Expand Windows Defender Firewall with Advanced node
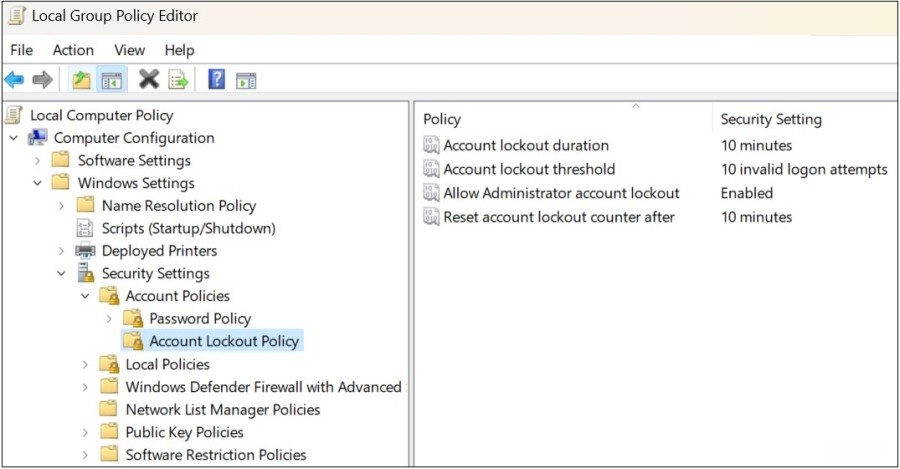The image size is (900, 469). 85,387
